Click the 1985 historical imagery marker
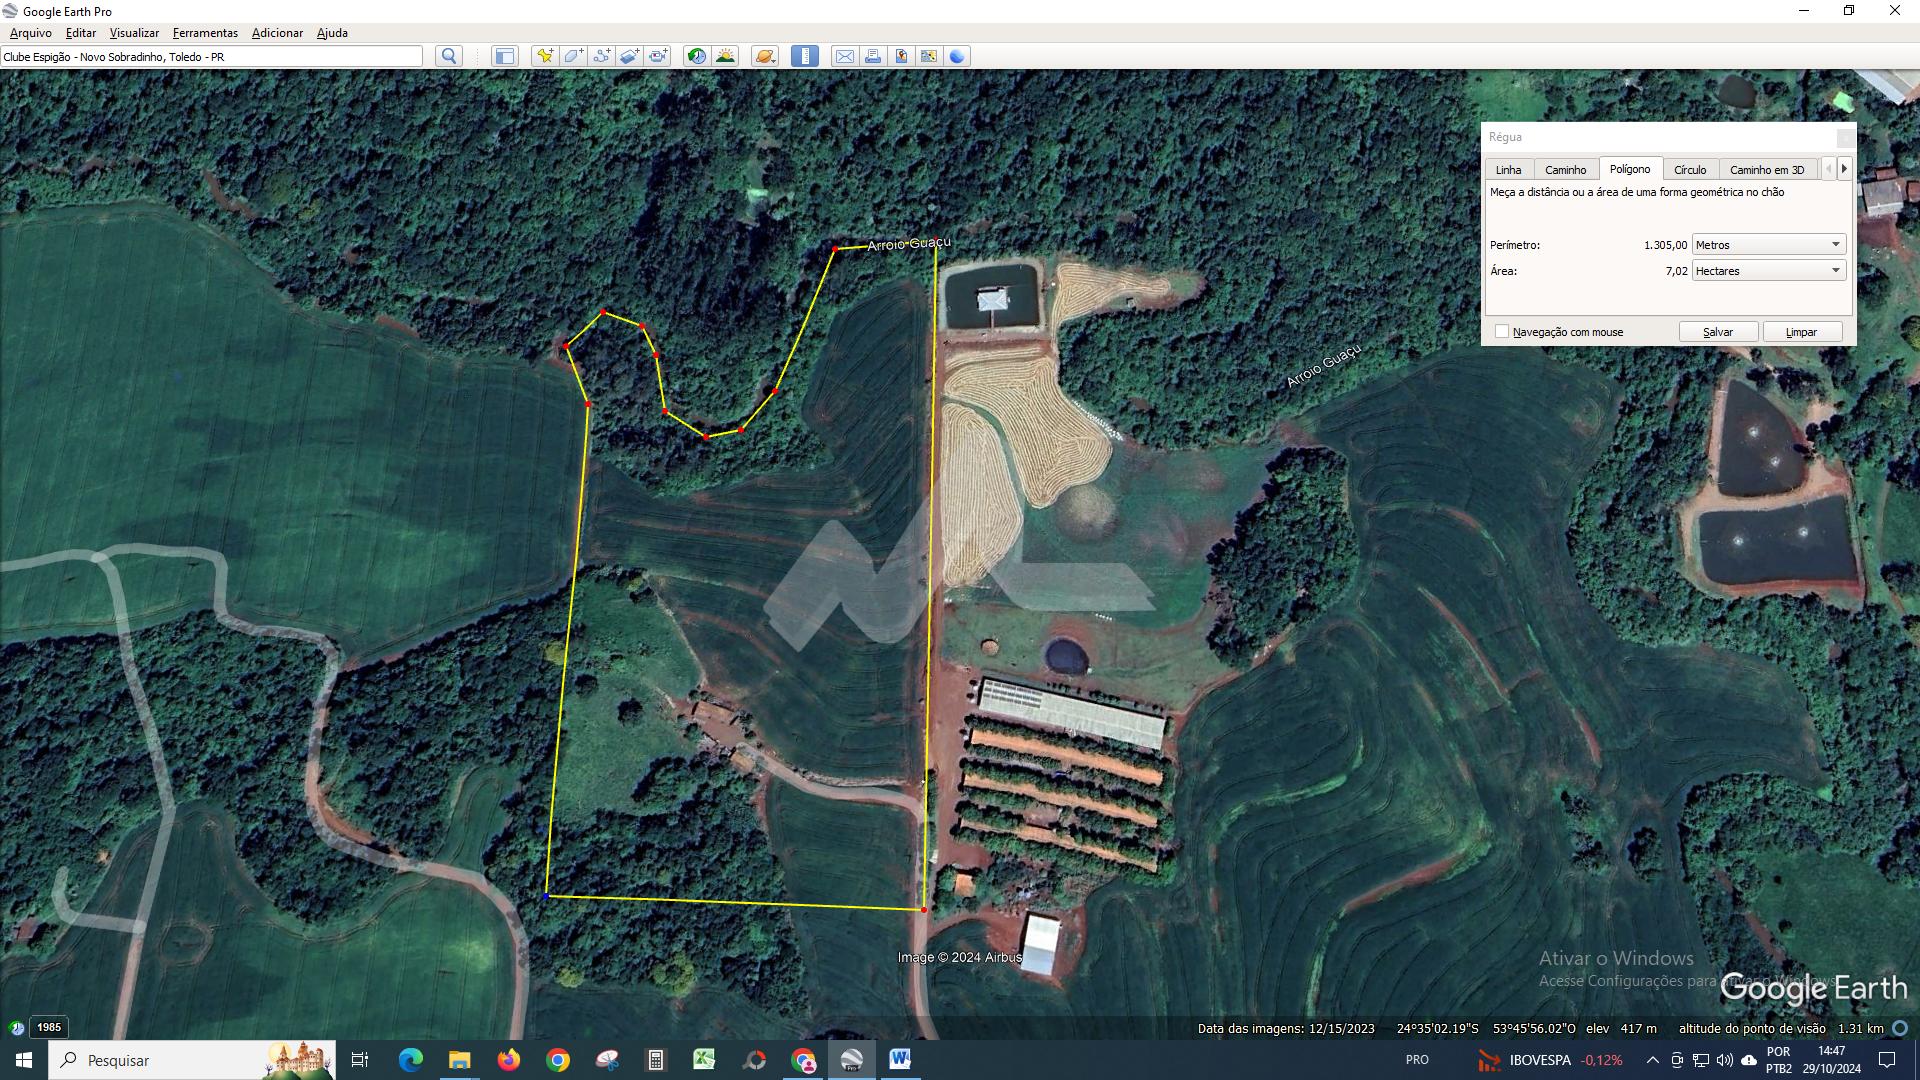 49,1027
